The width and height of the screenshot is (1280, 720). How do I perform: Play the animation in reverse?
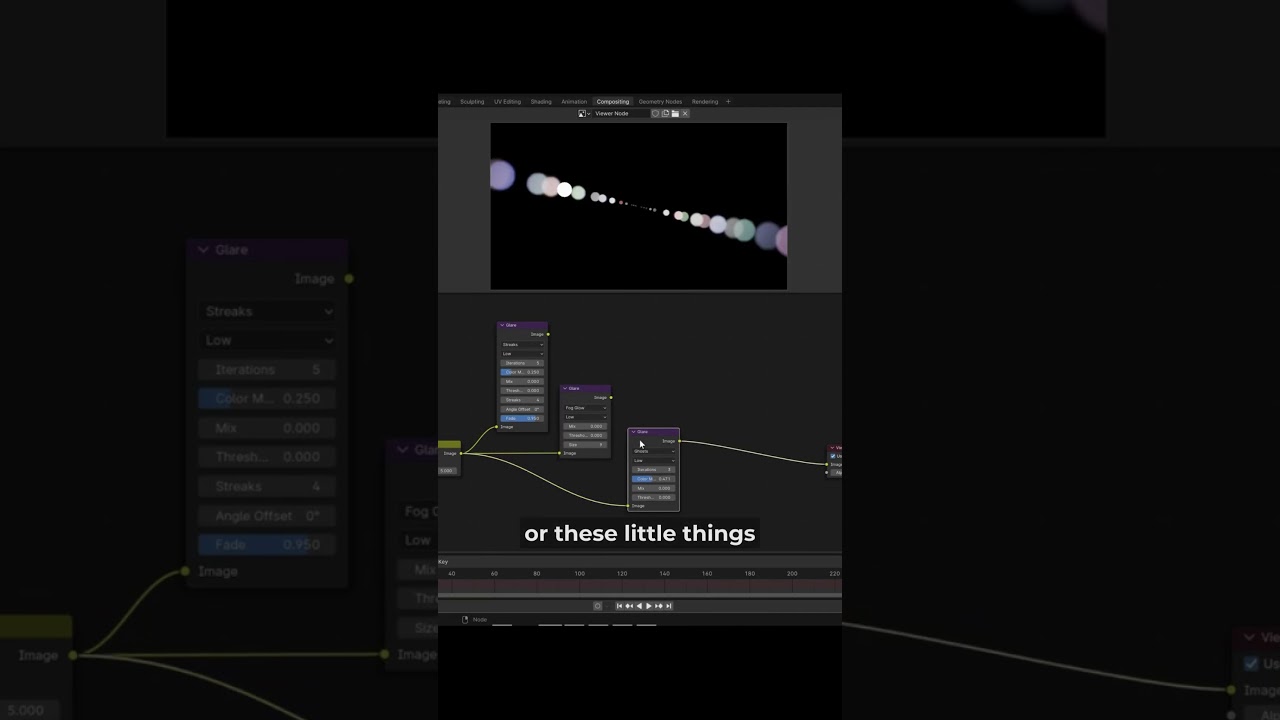pyautogui.click(x=639, y=606)
